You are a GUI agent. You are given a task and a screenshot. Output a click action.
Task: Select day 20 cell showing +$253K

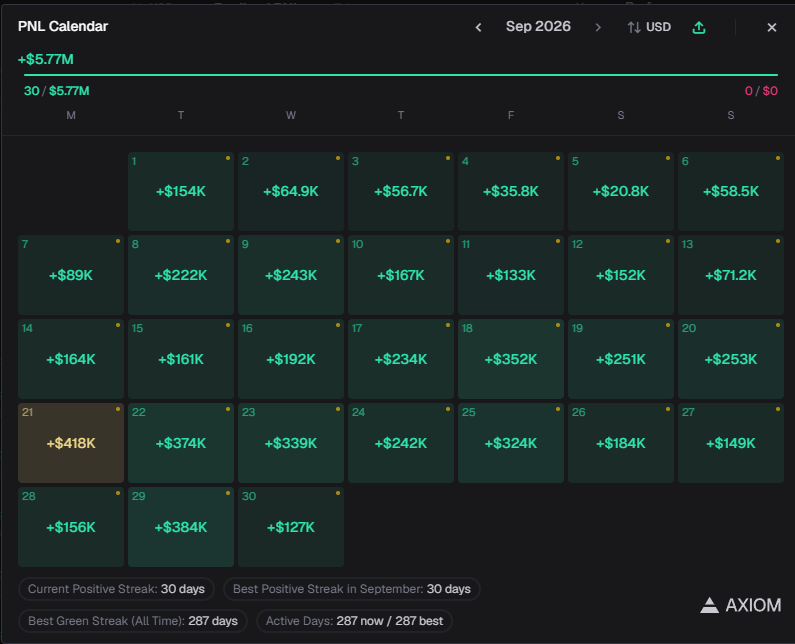(x=731, y=359)
